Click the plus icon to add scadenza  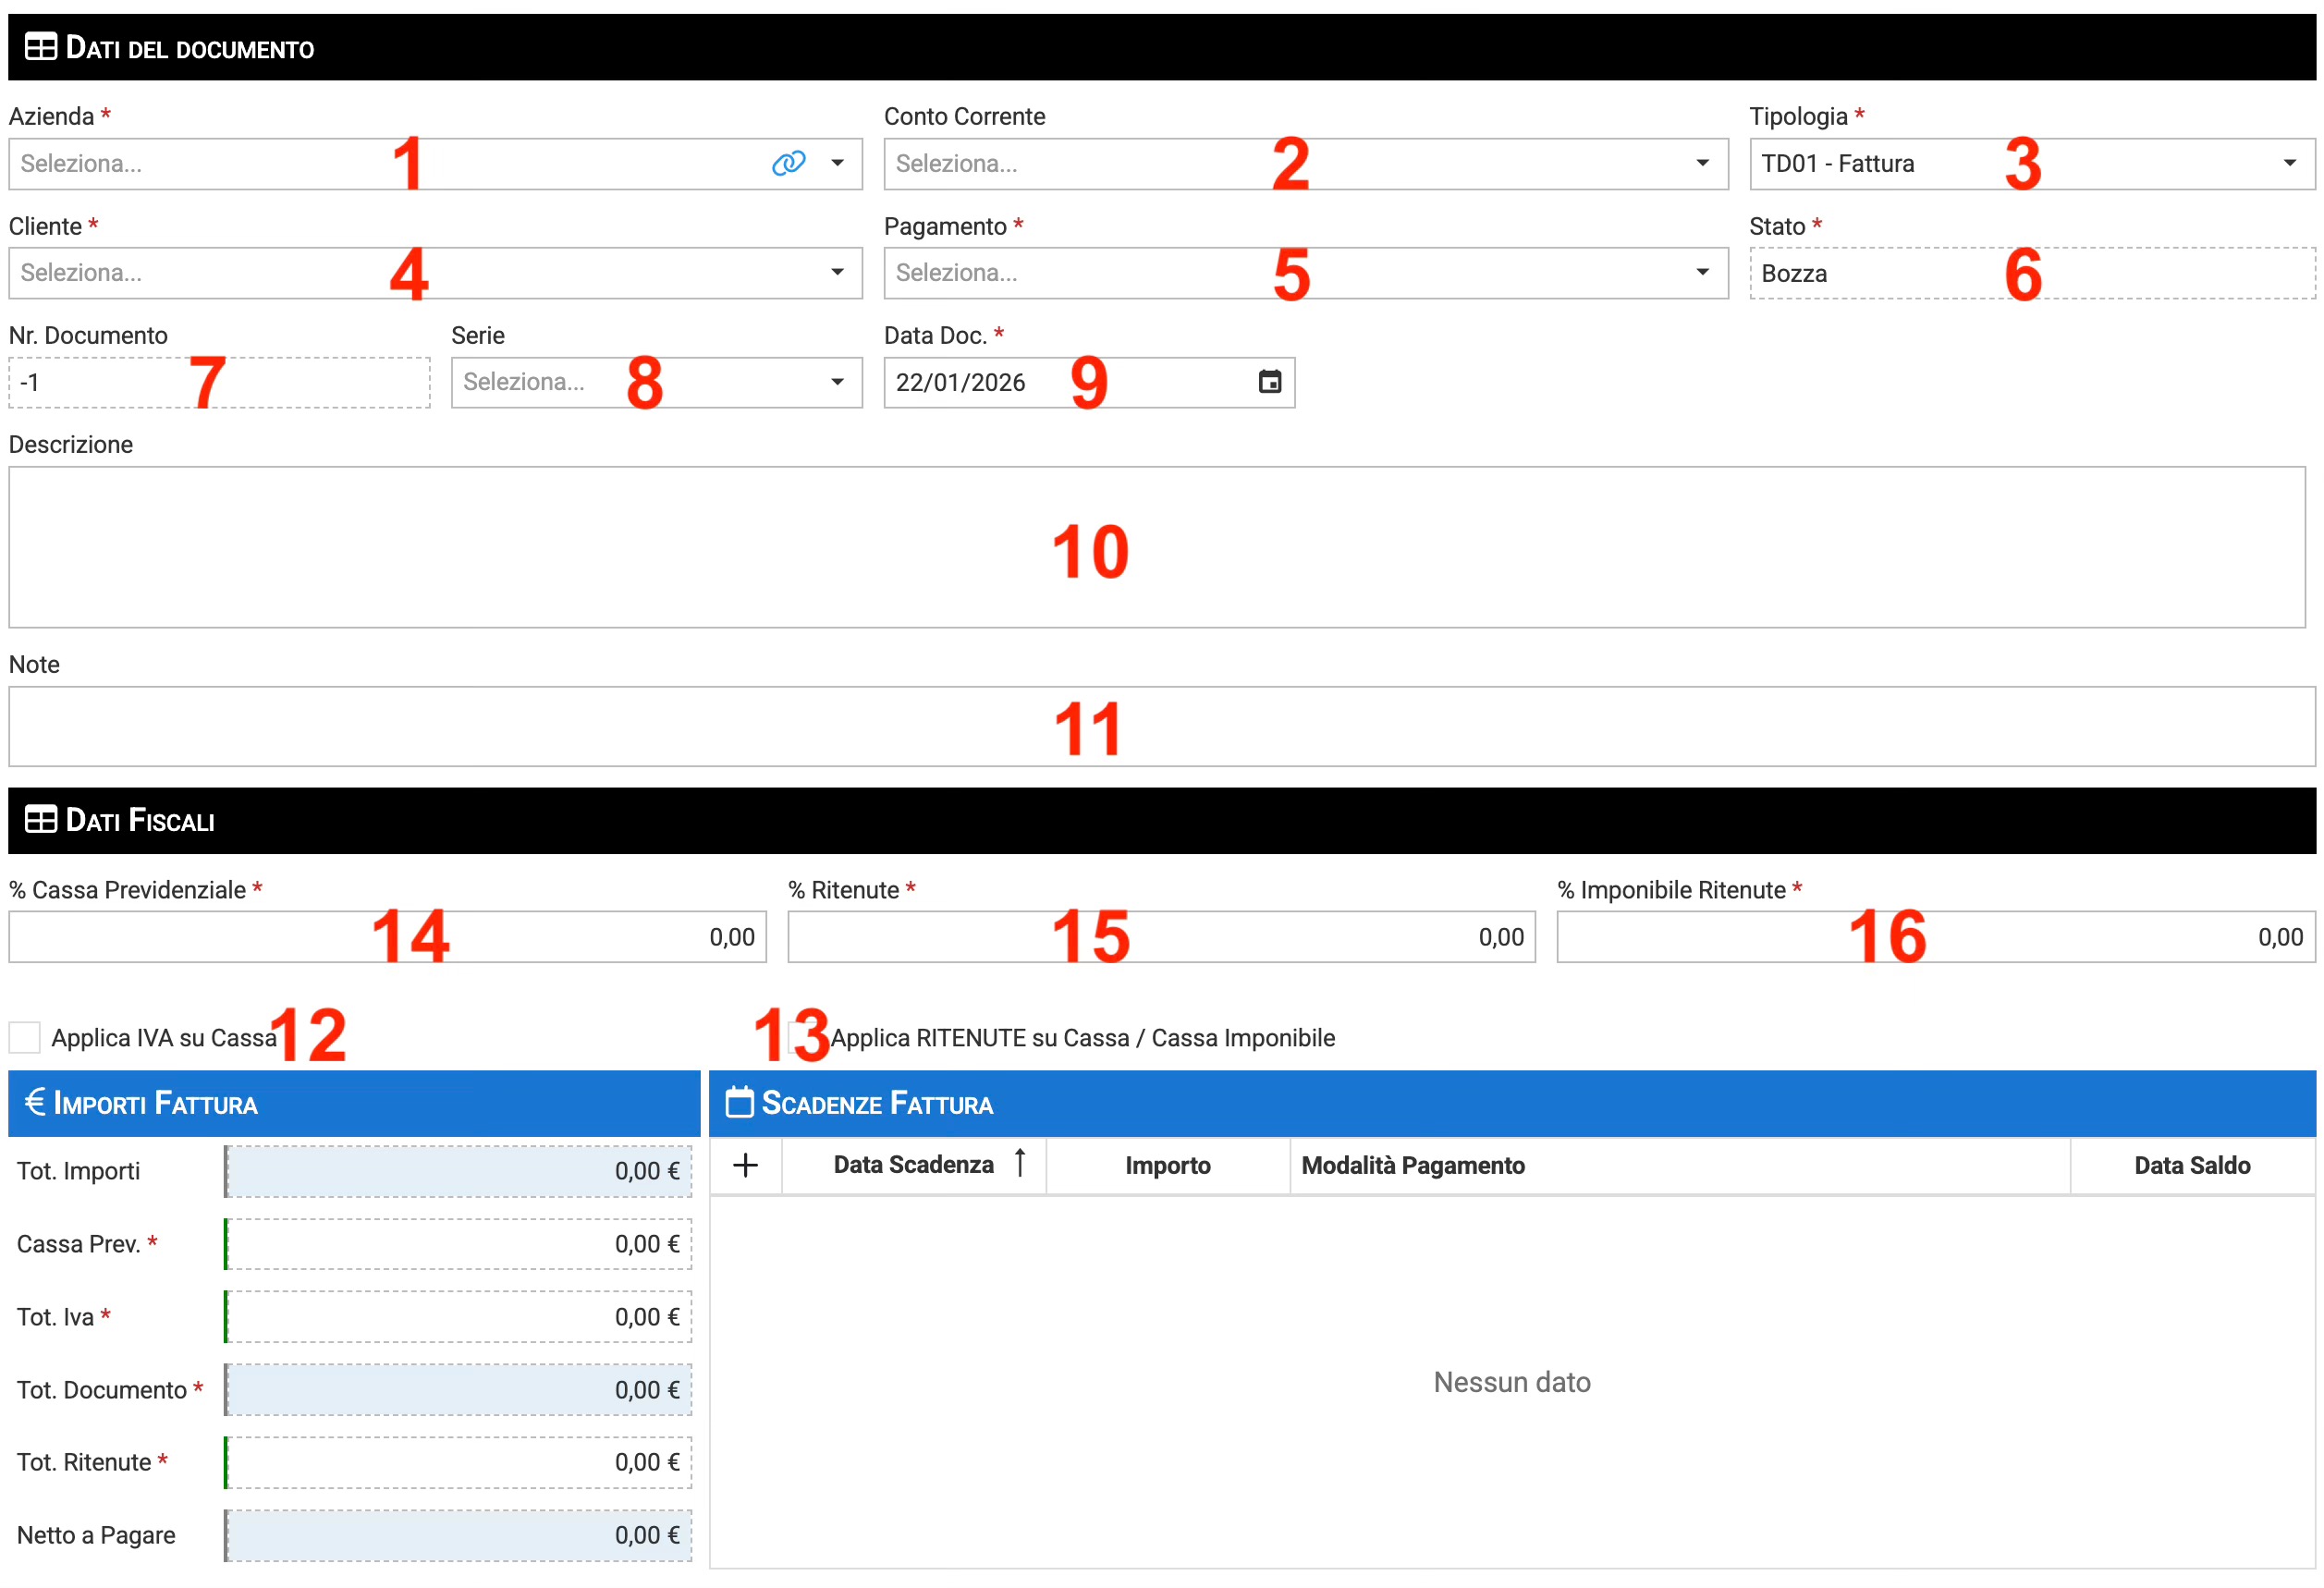point(745,1165)
